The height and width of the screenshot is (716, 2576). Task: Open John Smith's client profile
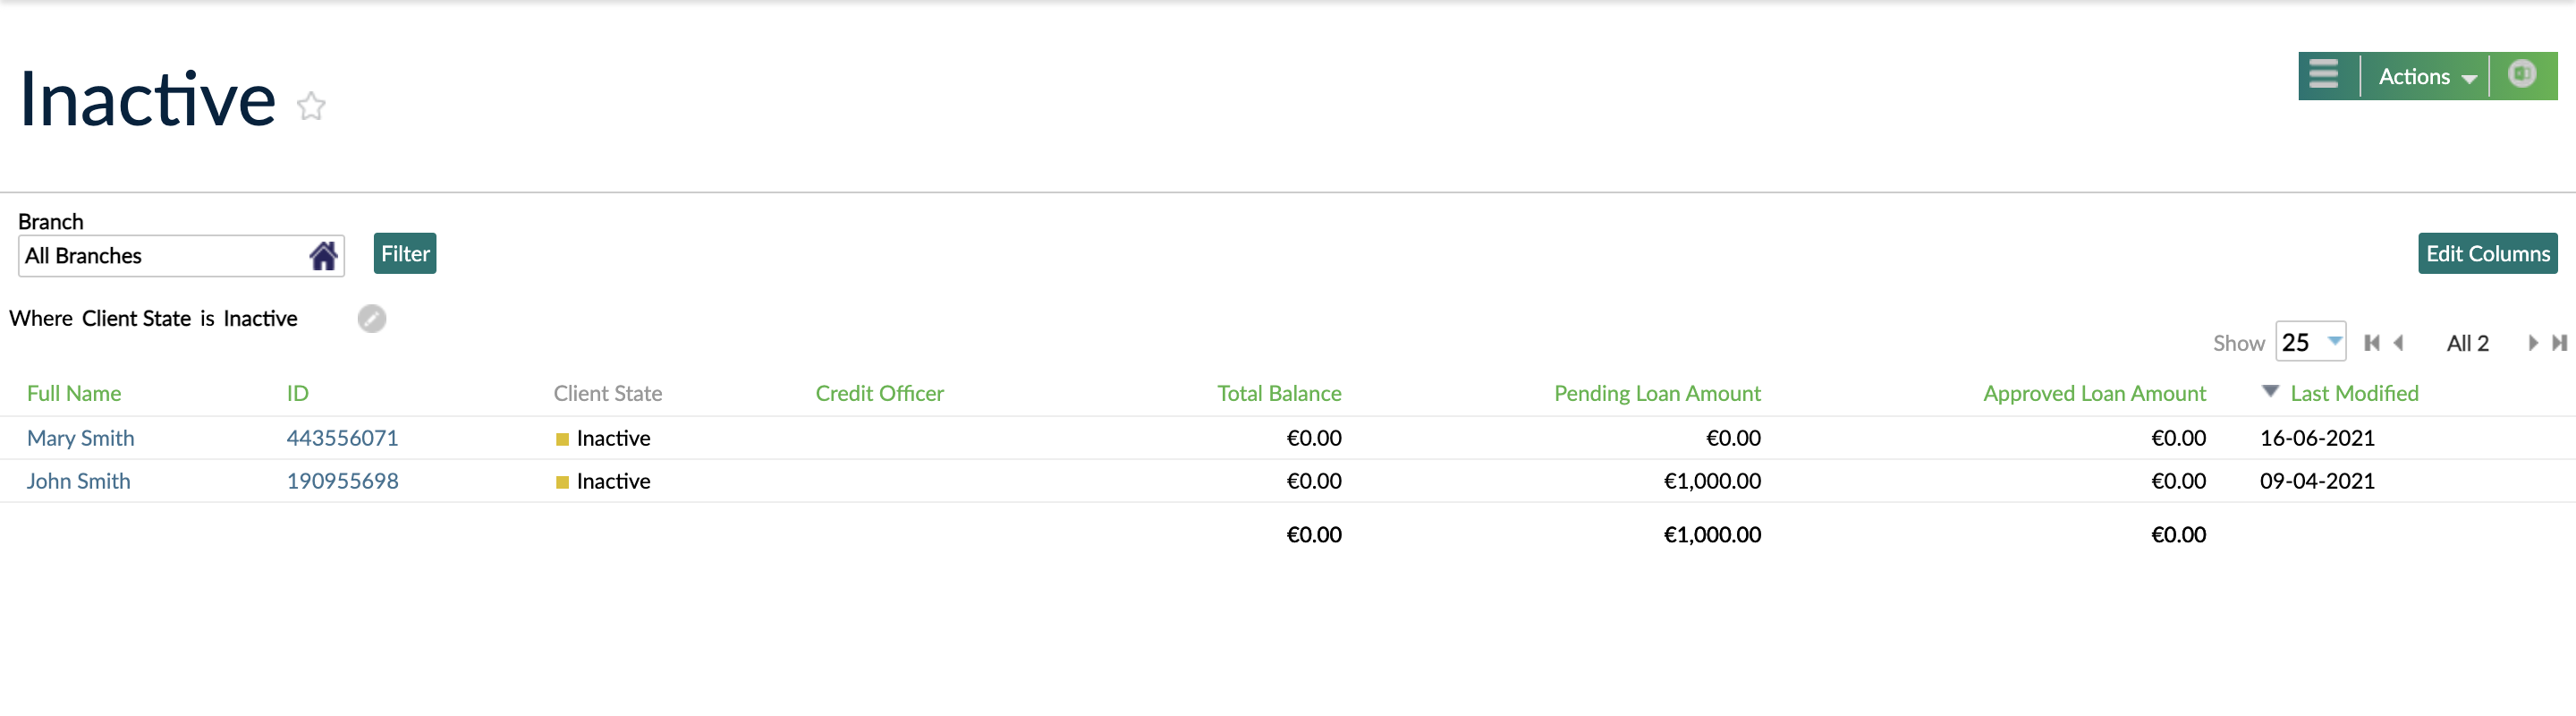[78, 481]
